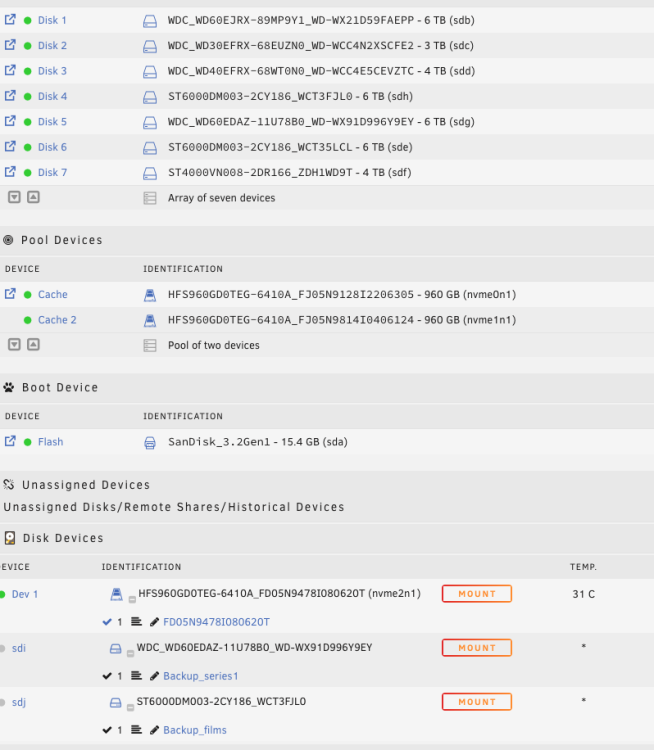Mount the Dev 1 nvme2n1 disk

477,594
